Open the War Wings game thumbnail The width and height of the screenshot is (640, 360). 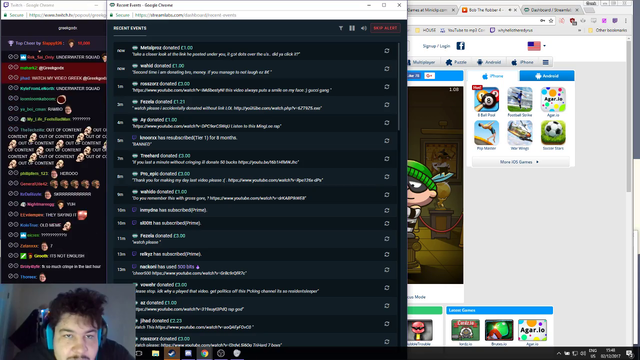tap(520, 133)
